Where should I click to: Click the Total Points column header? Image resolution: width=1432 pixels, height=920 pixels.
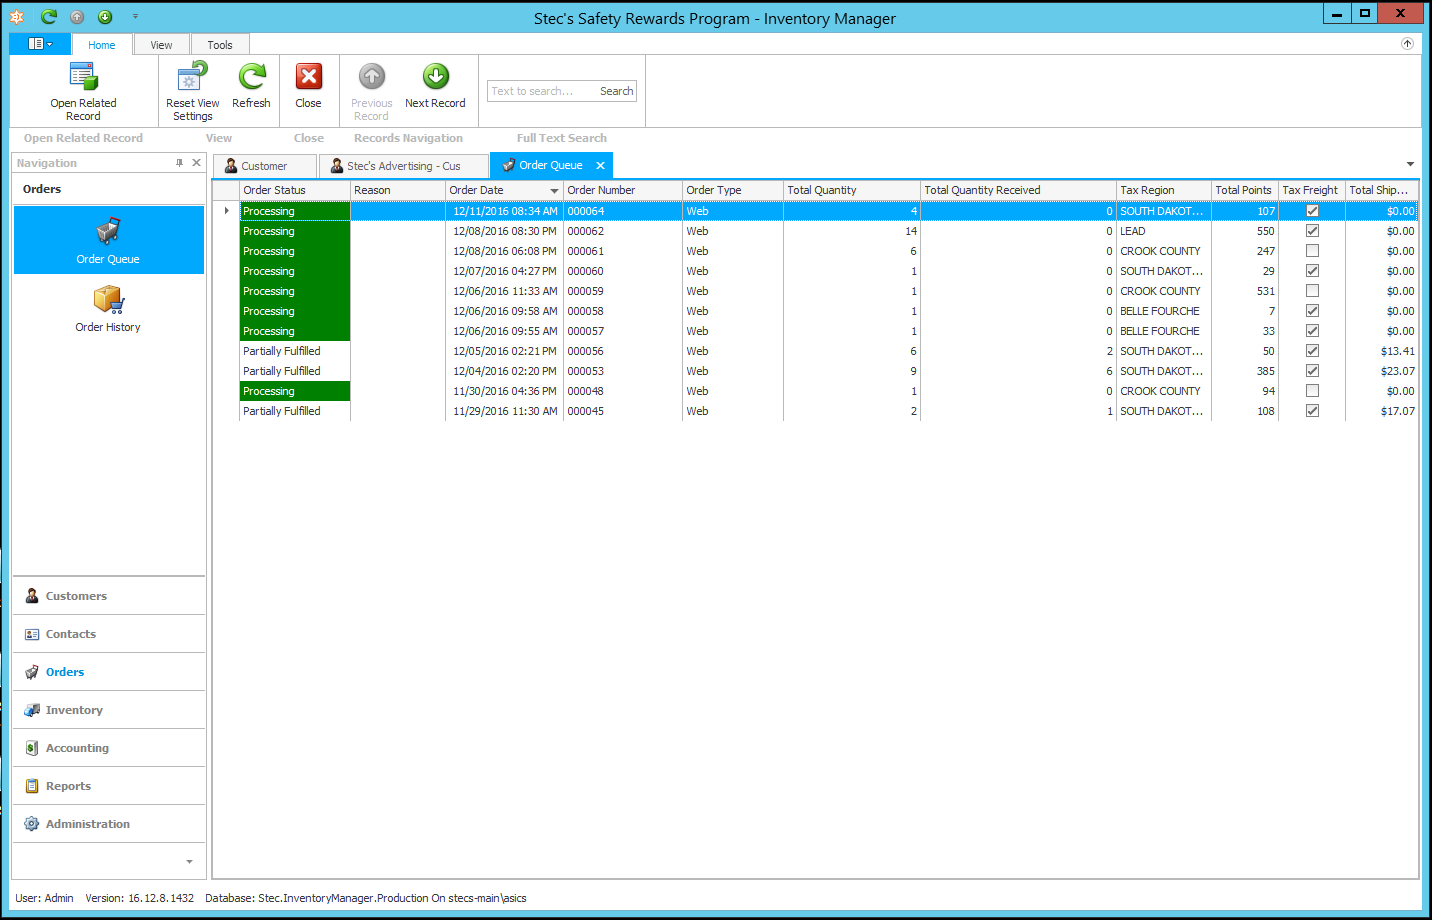coord(1245,190)
